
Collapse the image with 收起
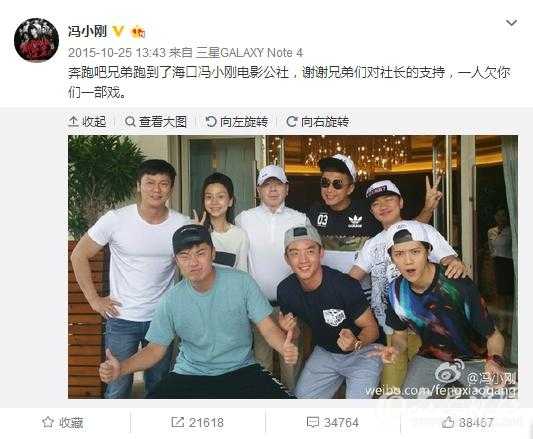tap(87, 121)
